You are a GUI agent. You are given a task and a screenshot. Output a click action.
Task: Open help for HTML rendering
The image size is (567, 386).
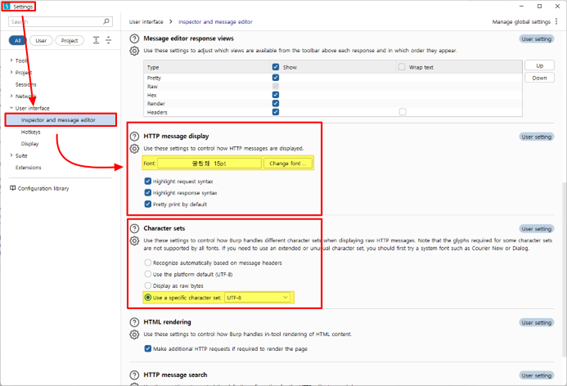[134, 322]
